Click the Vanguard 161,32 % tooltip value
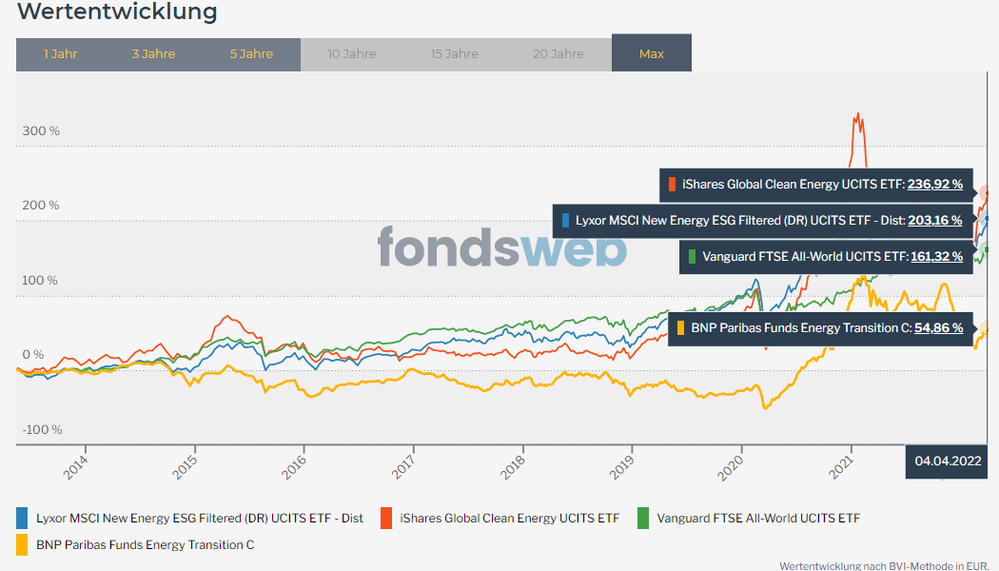The image size is (999, 571). click(936, 256)
